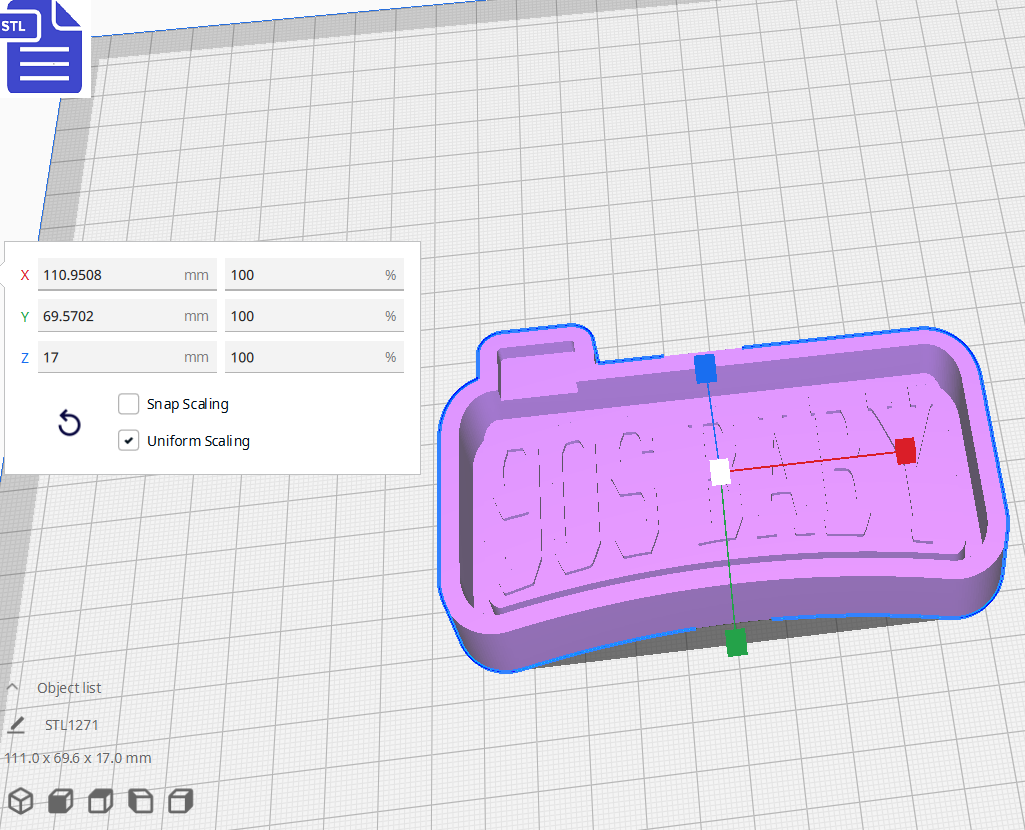Disable Uniform Scaling
1025x830 pixels.
tap(128, 440)
